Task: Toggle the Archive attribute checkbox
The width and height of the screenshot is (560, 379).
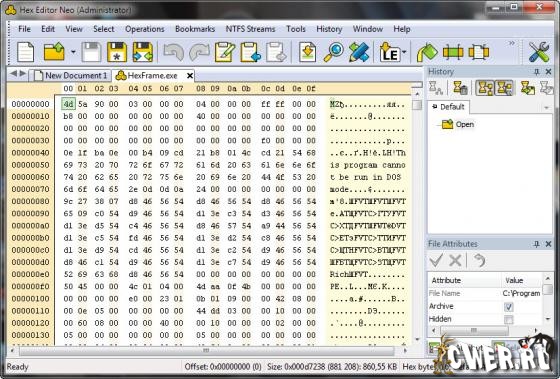Action: click(x=509, y=306)
